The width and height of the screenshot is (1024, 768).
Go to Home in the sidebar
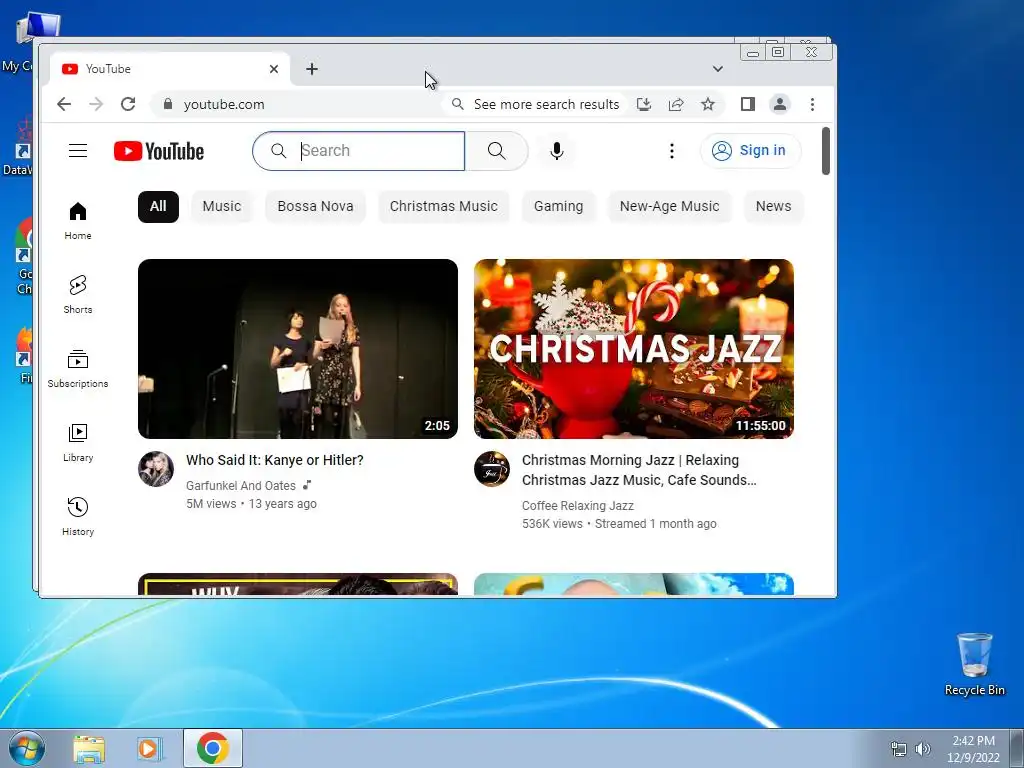[x=78, y=221]
